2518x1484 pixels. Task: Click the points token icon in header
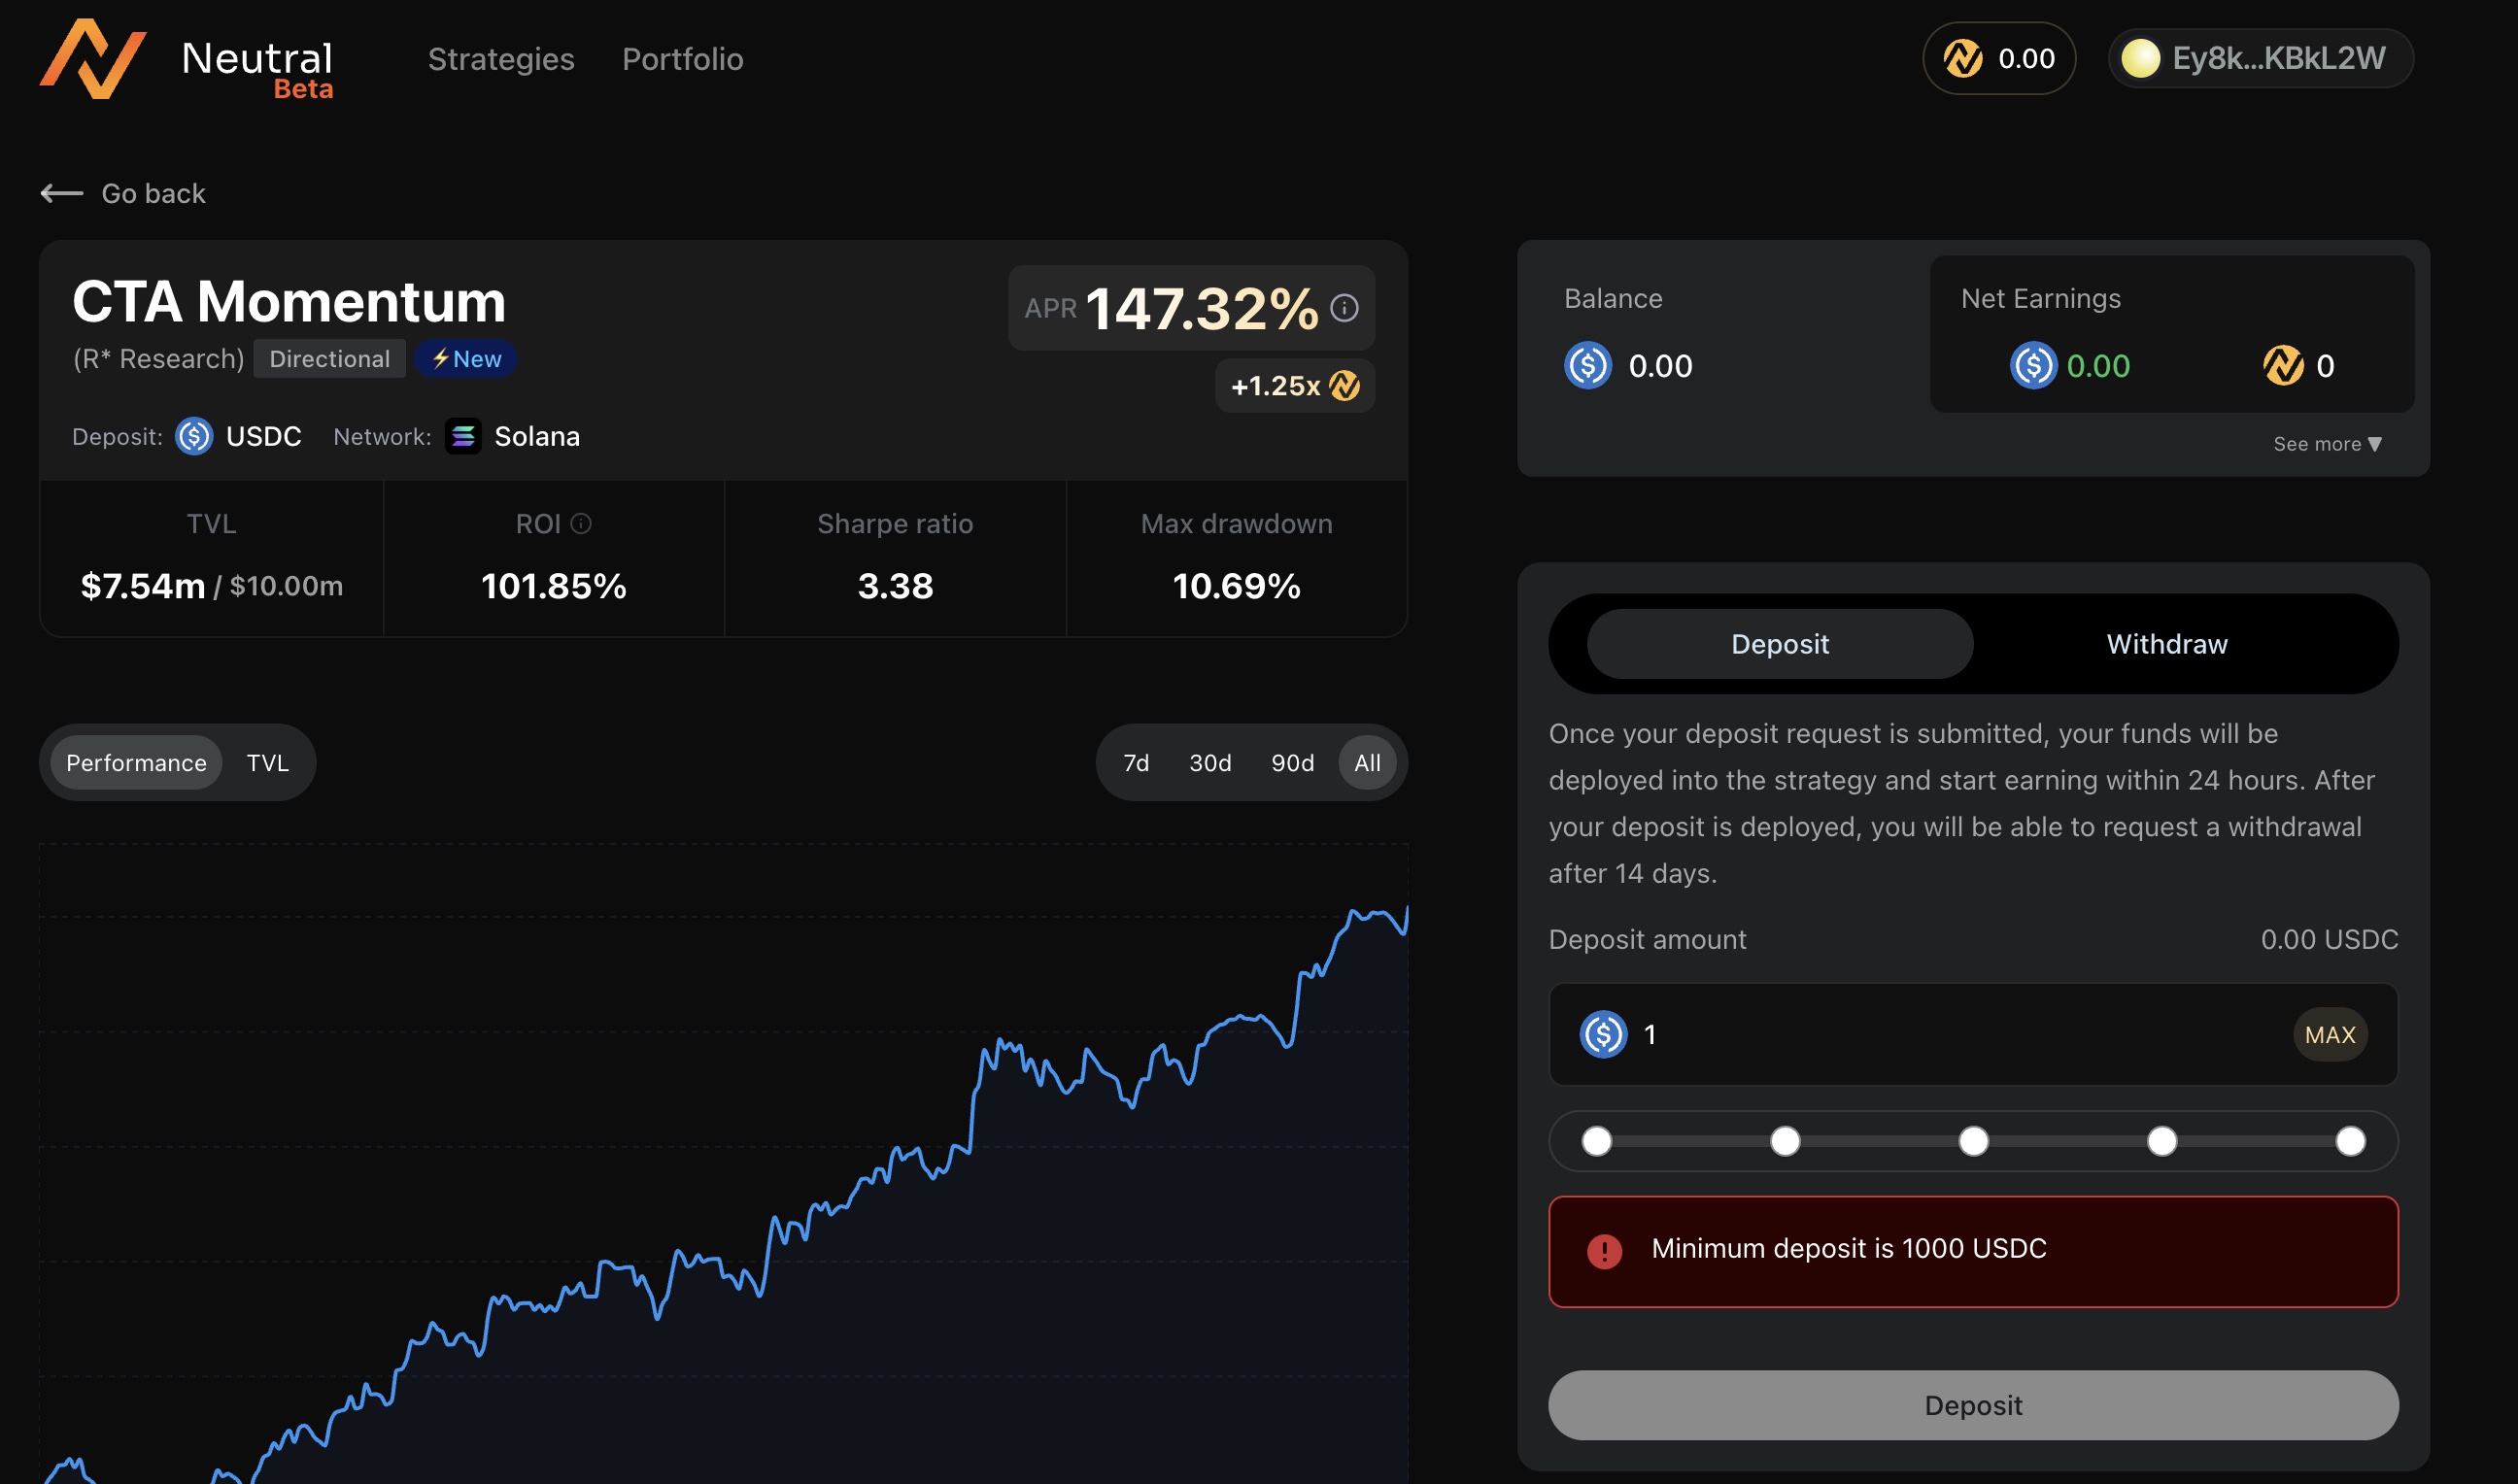point(1963,58)
